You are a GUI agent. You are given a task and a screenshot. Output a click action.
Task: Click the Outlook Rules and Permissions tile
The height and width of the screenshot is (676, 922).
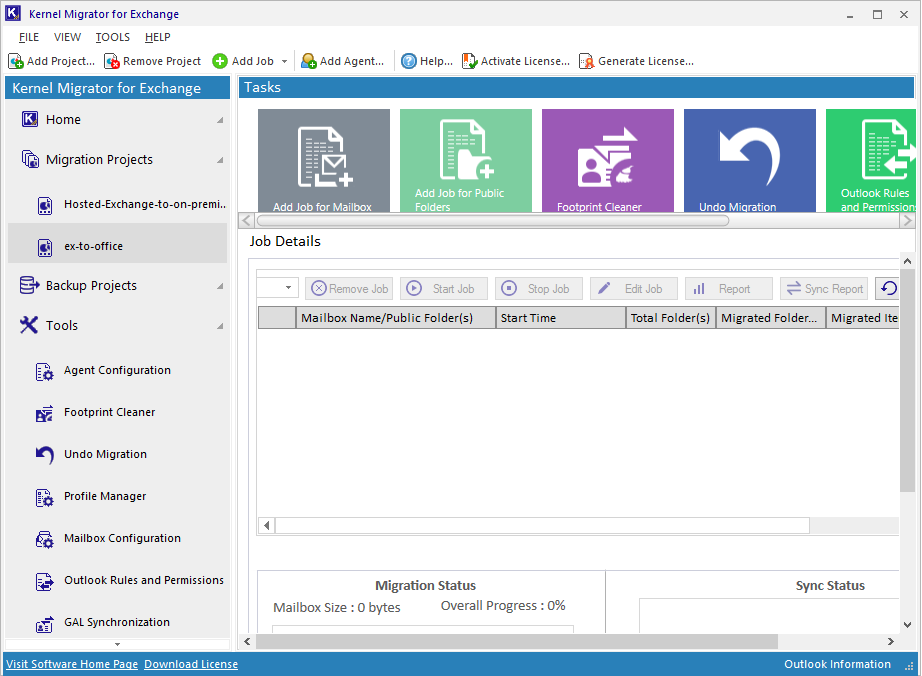(x=871, y=160)
